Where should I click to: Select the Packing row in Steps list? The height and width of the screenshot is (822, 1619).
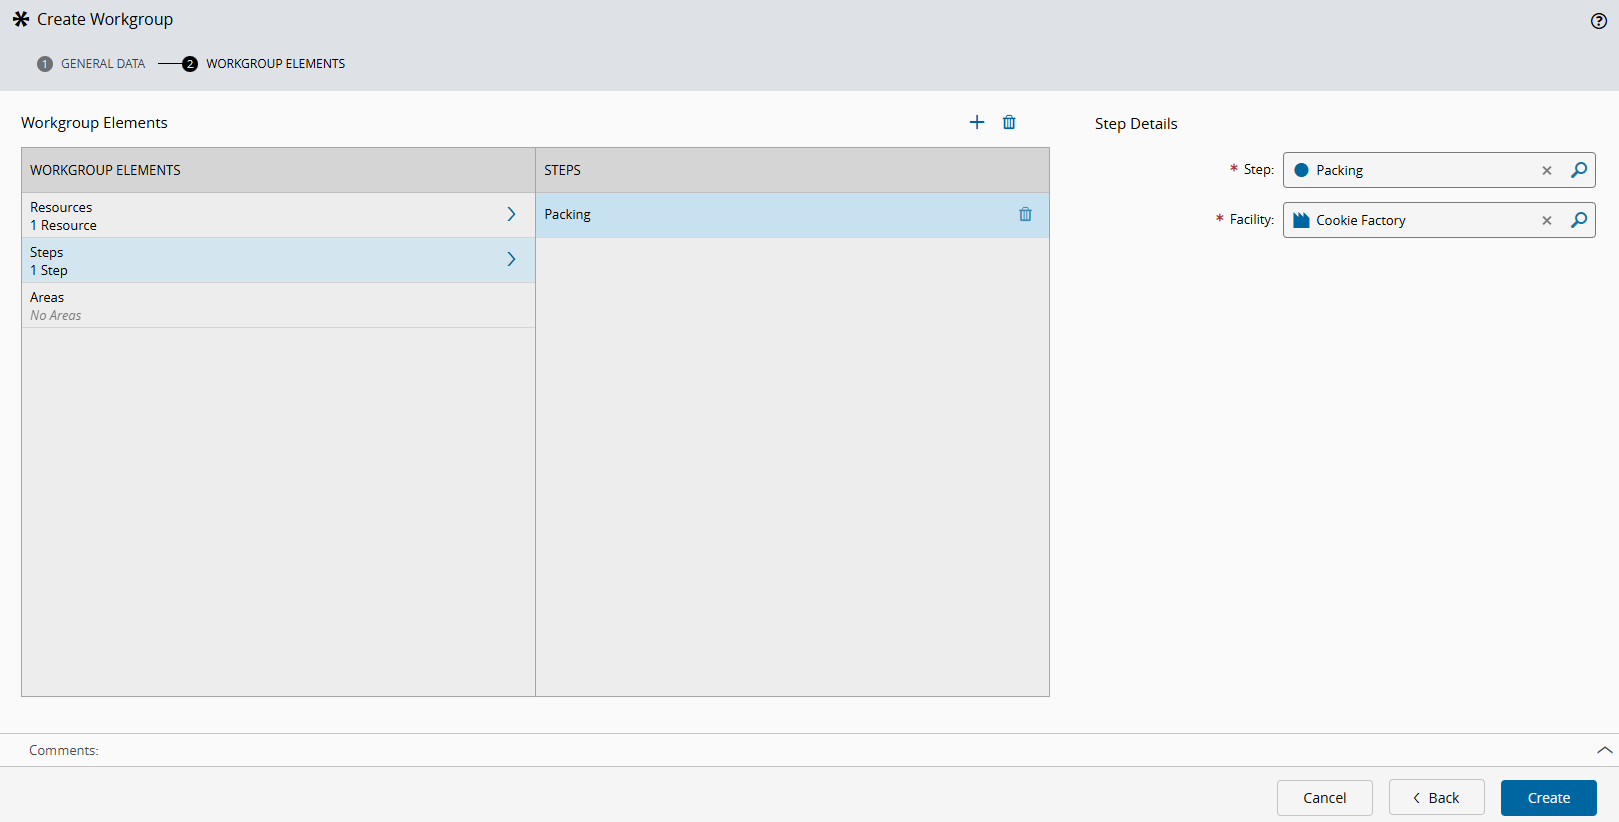[x=792, y=215]
